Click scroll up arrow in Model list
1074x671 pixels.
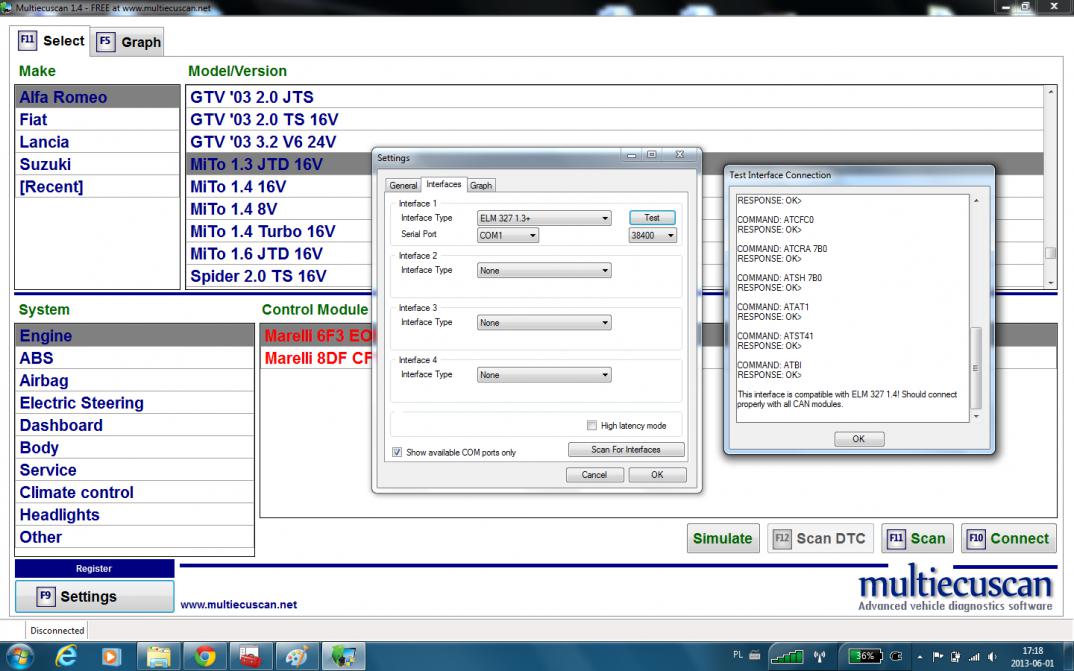tap(1050, 92)
